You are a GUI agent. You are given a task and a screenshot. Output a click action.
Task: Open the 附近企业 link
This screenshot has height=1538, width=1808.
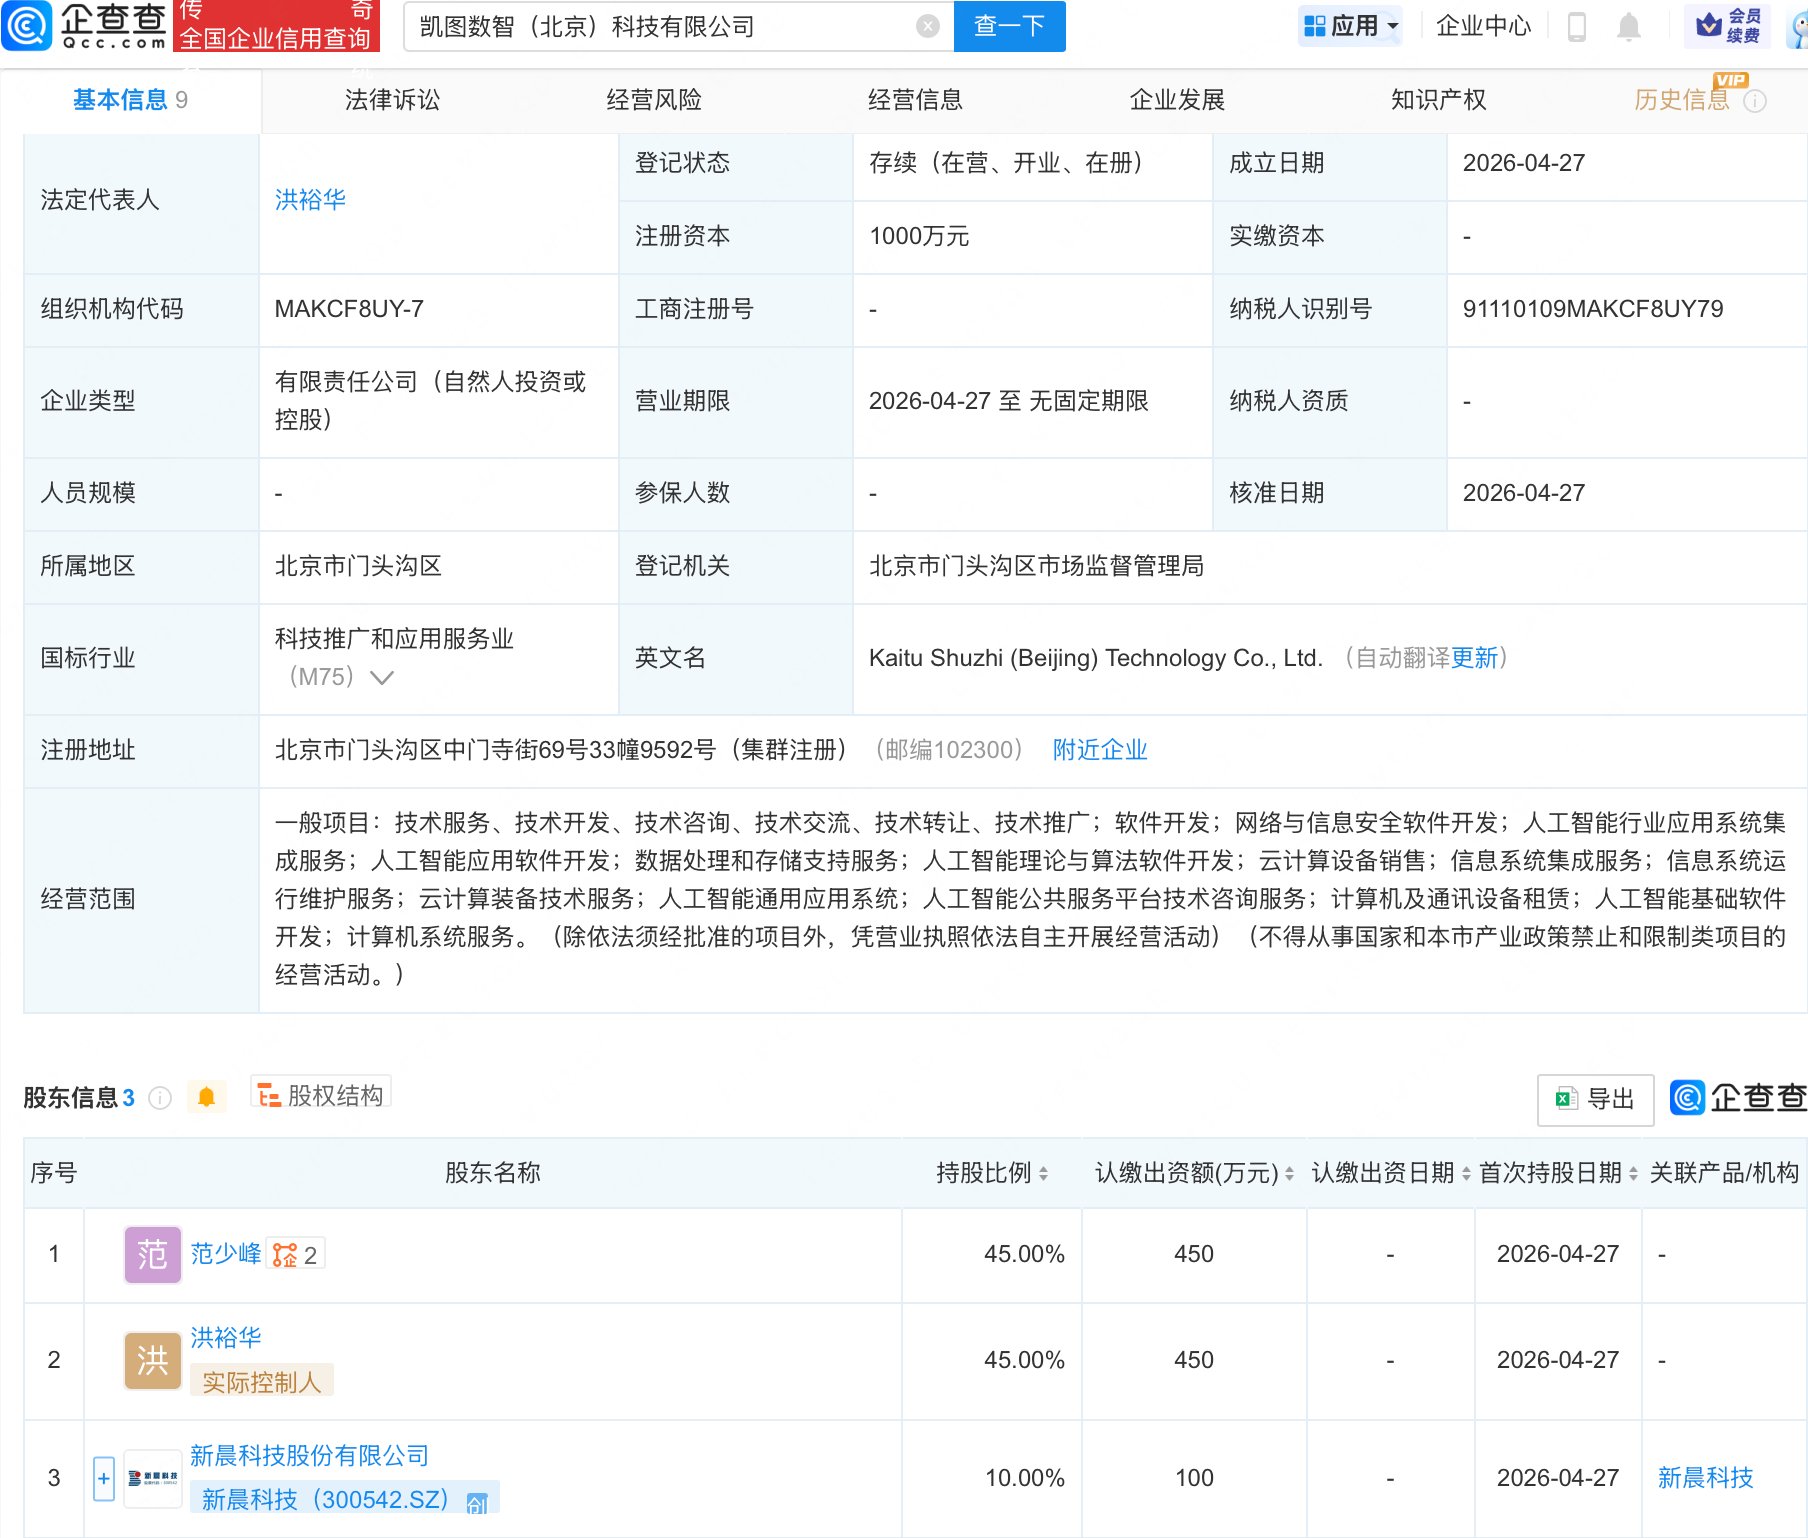coord(1100,750)
